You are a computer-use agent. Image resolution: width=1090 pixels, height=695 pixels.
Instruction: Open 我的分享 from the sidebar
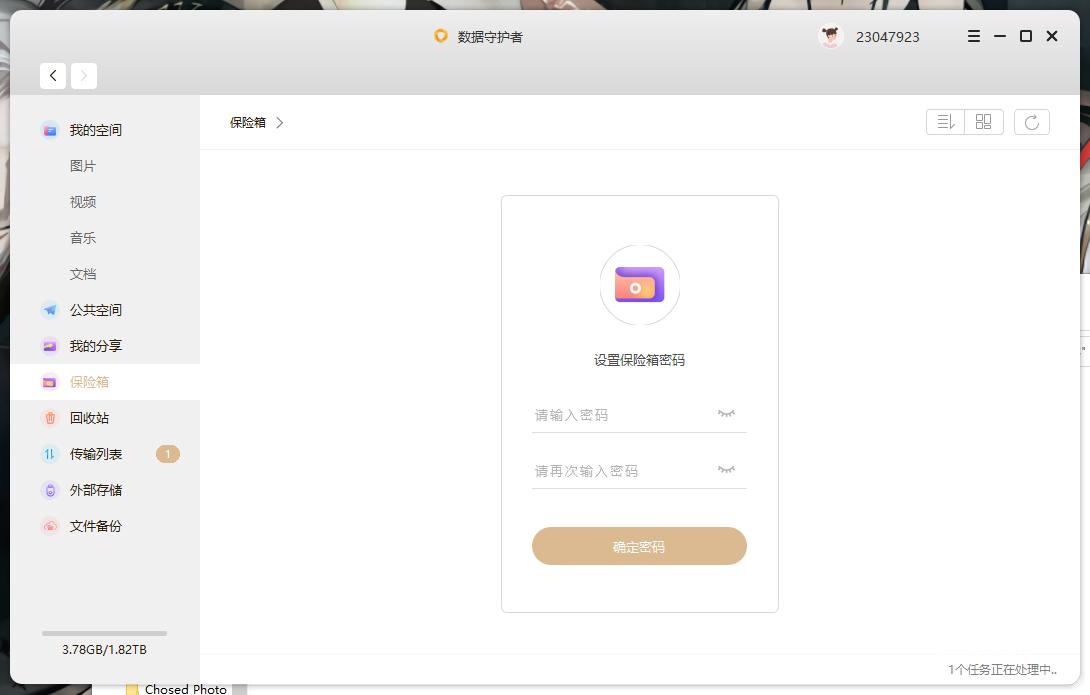pyautogui.click(x=95, y=345)
